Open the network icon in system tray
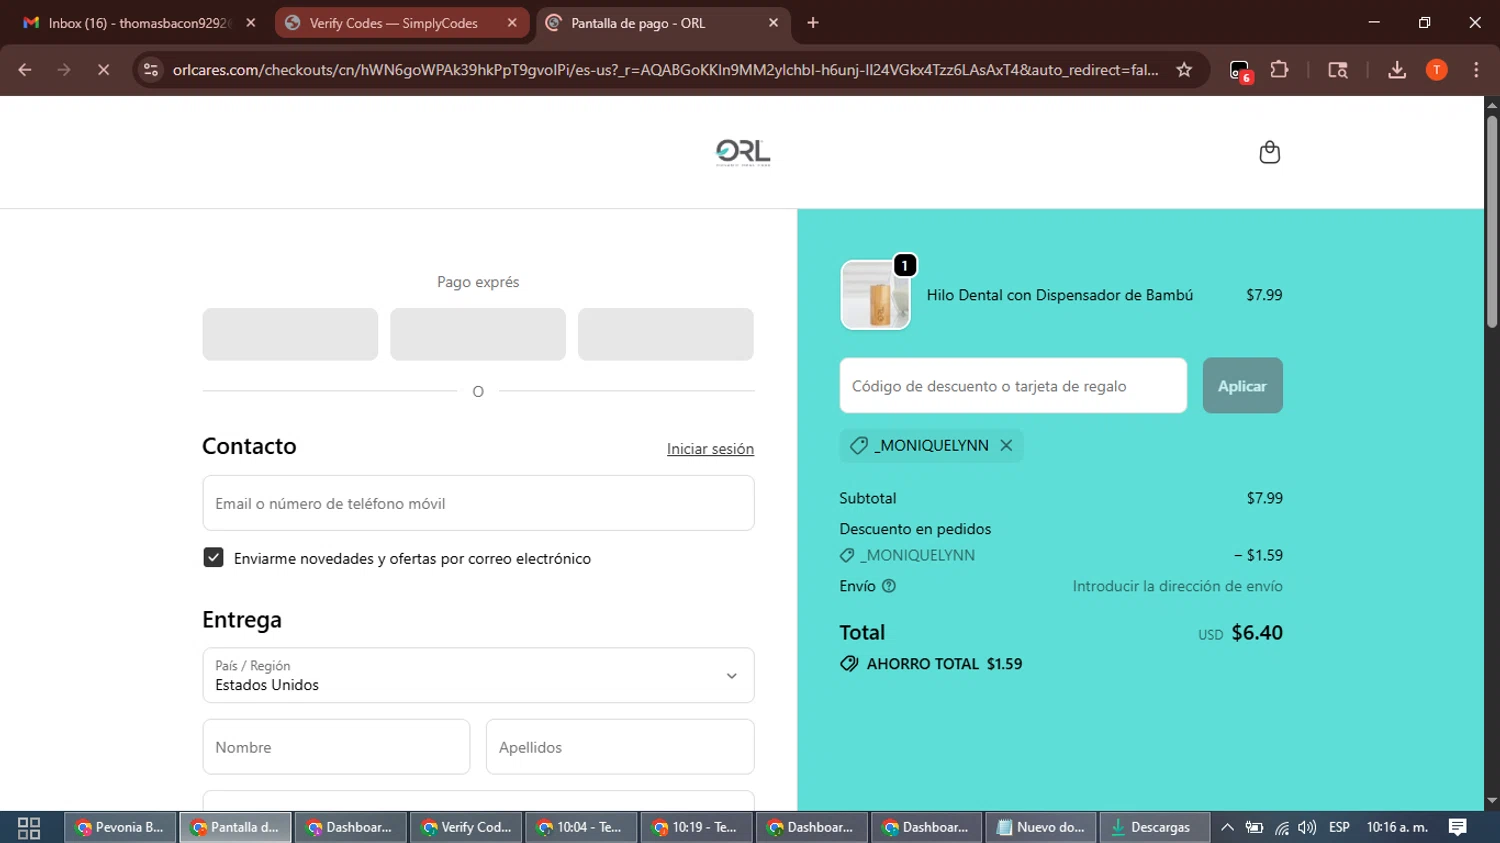 click(1281, 828)
